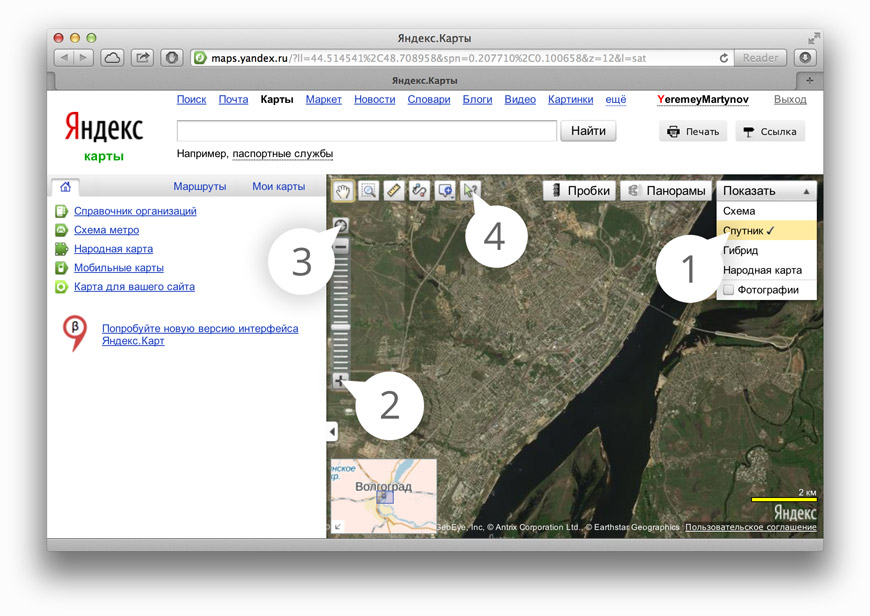This screenshot has height=616, width=870.
Task: Select the ruler distance tool
Action: click(x=394, y=191)
